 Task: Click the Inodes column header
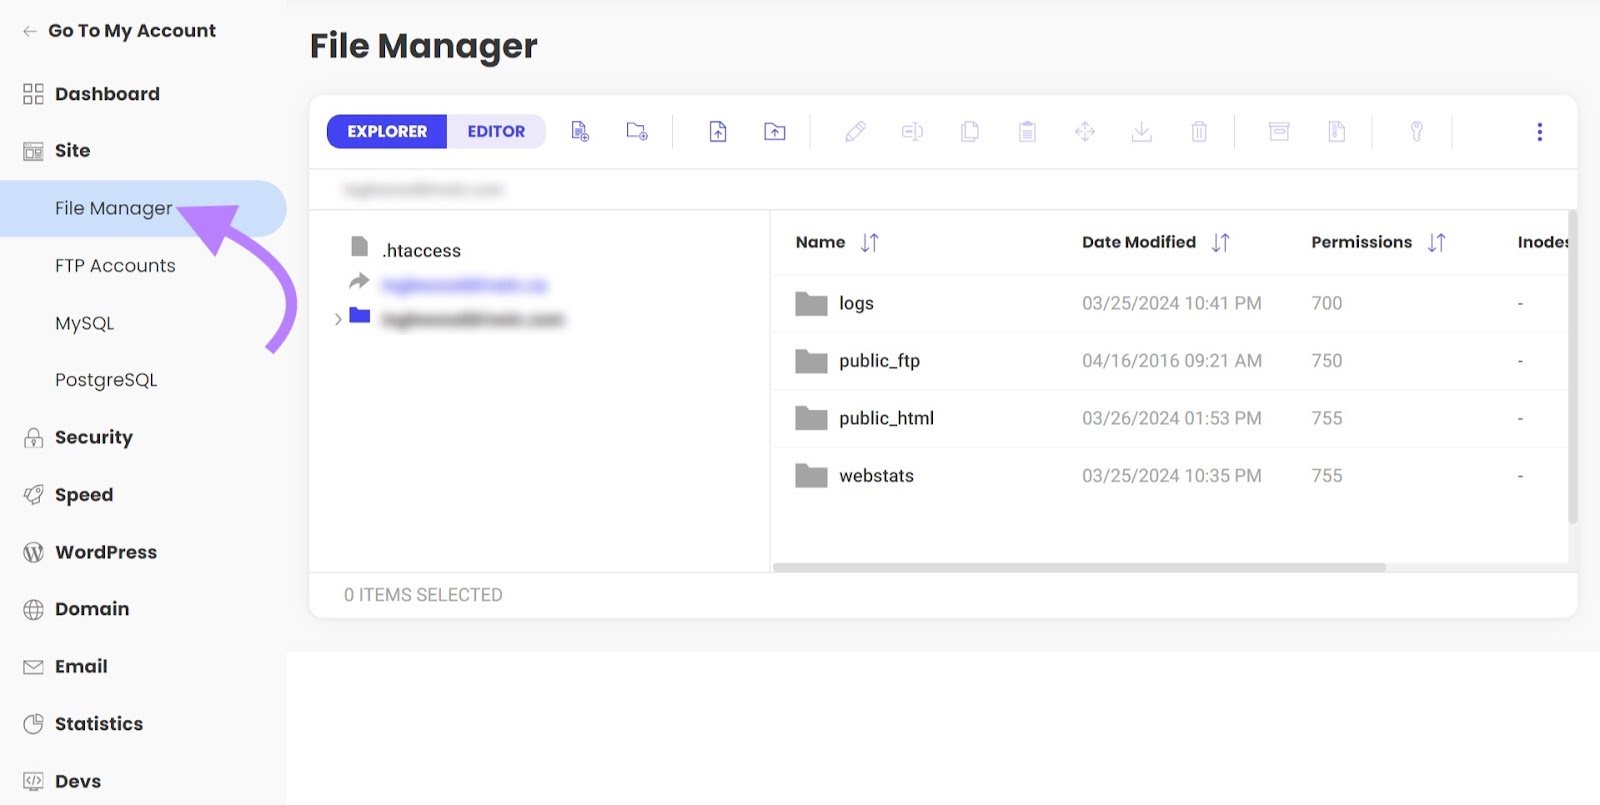[x=1542, y=243]
